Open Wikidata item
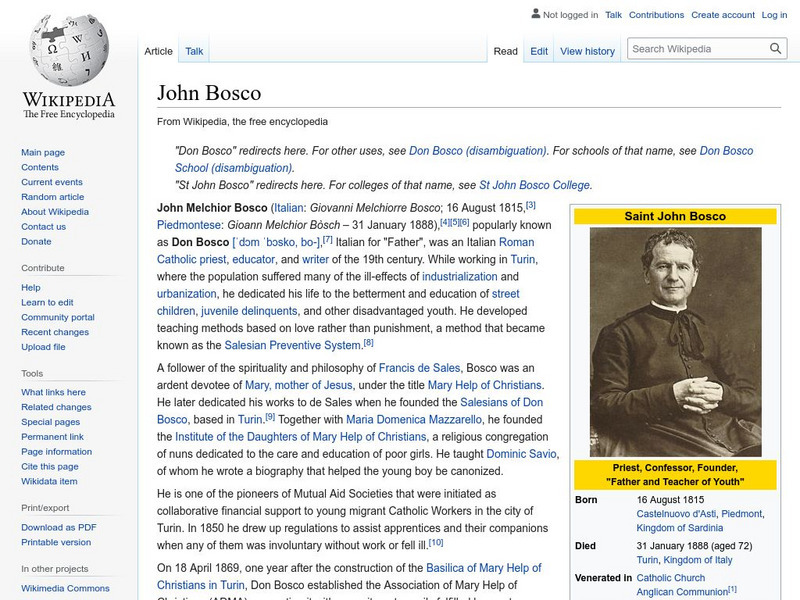Viewport: 800px width, 600px height. [49, 481]
